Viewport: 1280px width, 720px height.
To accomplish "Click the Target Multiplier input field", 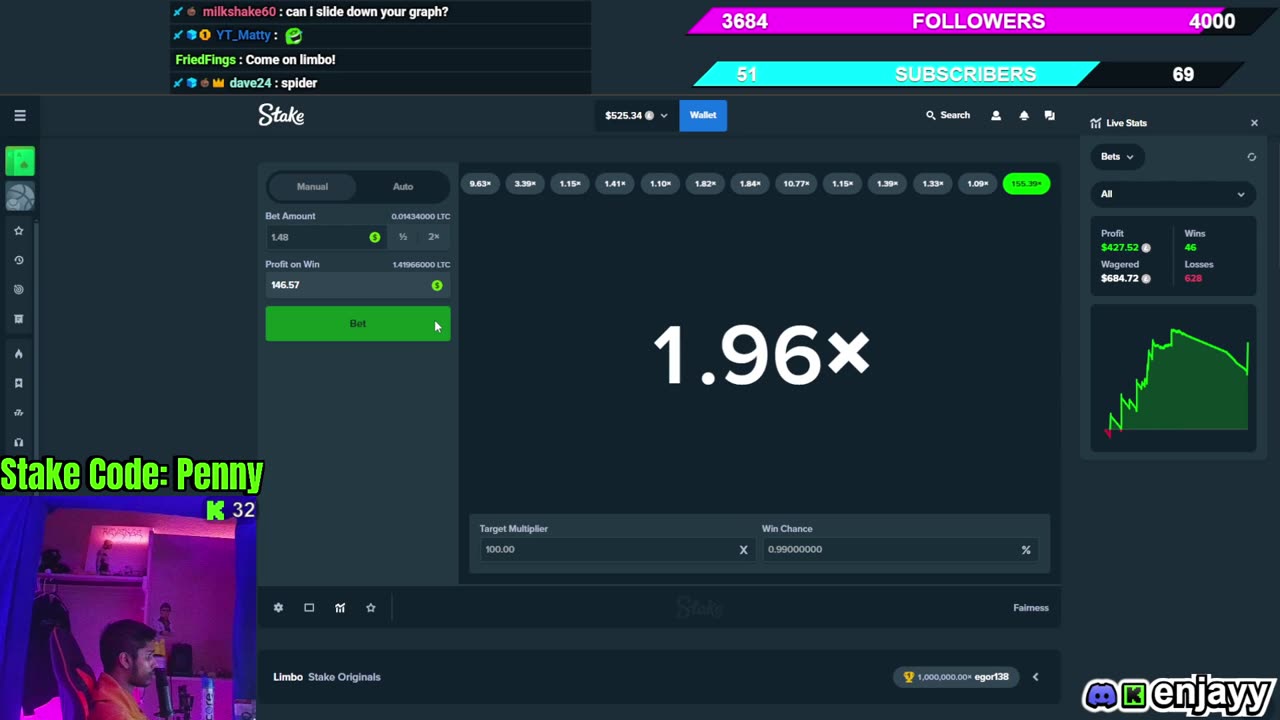I will (615, 549).
